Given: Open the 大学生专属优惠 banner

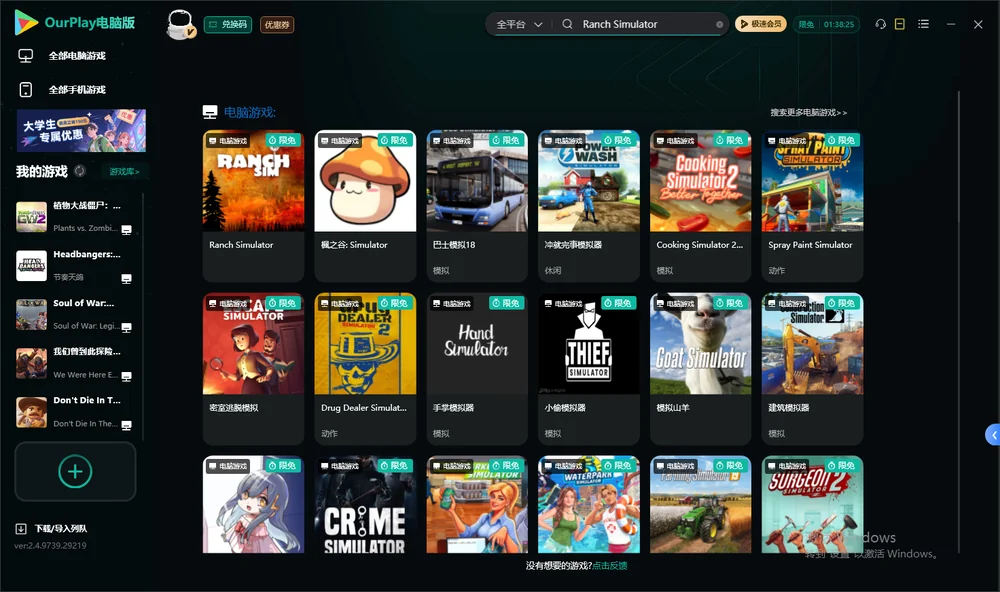Looking at the screenshot, I should 82,130.
